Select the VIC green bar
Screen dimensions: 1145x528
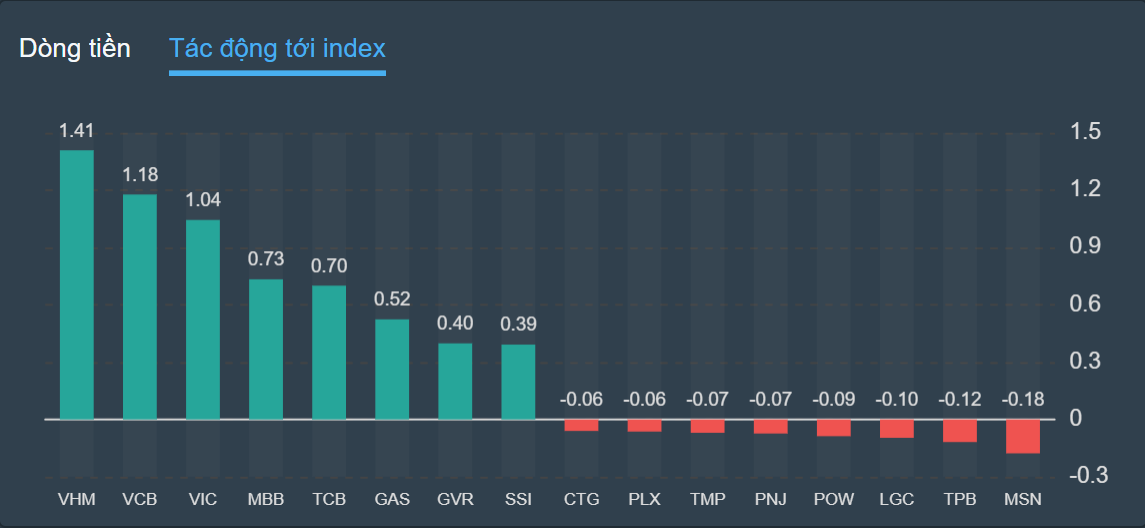203,319
